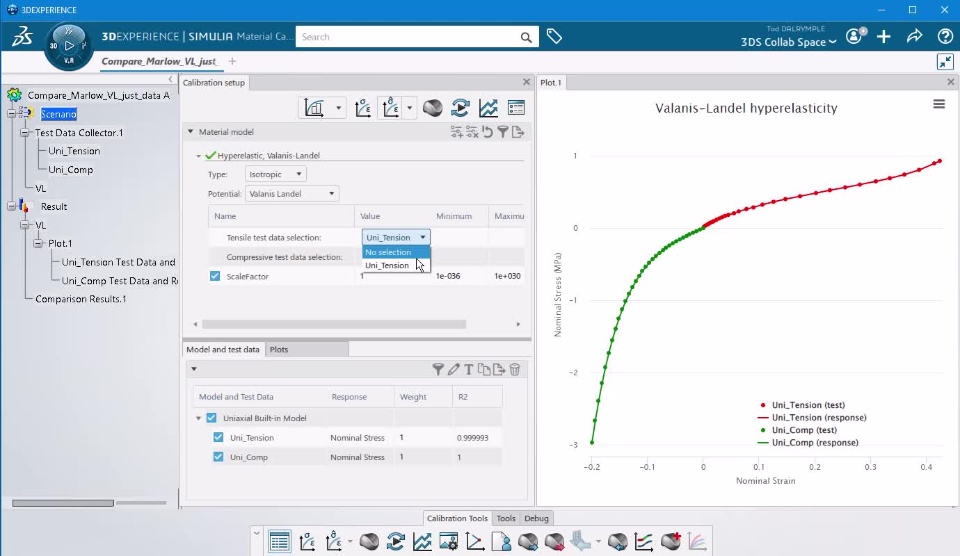Click the filter funnel icon in Material model header
The height and width of the screenshot is (556, 960).
coord(503,132)
